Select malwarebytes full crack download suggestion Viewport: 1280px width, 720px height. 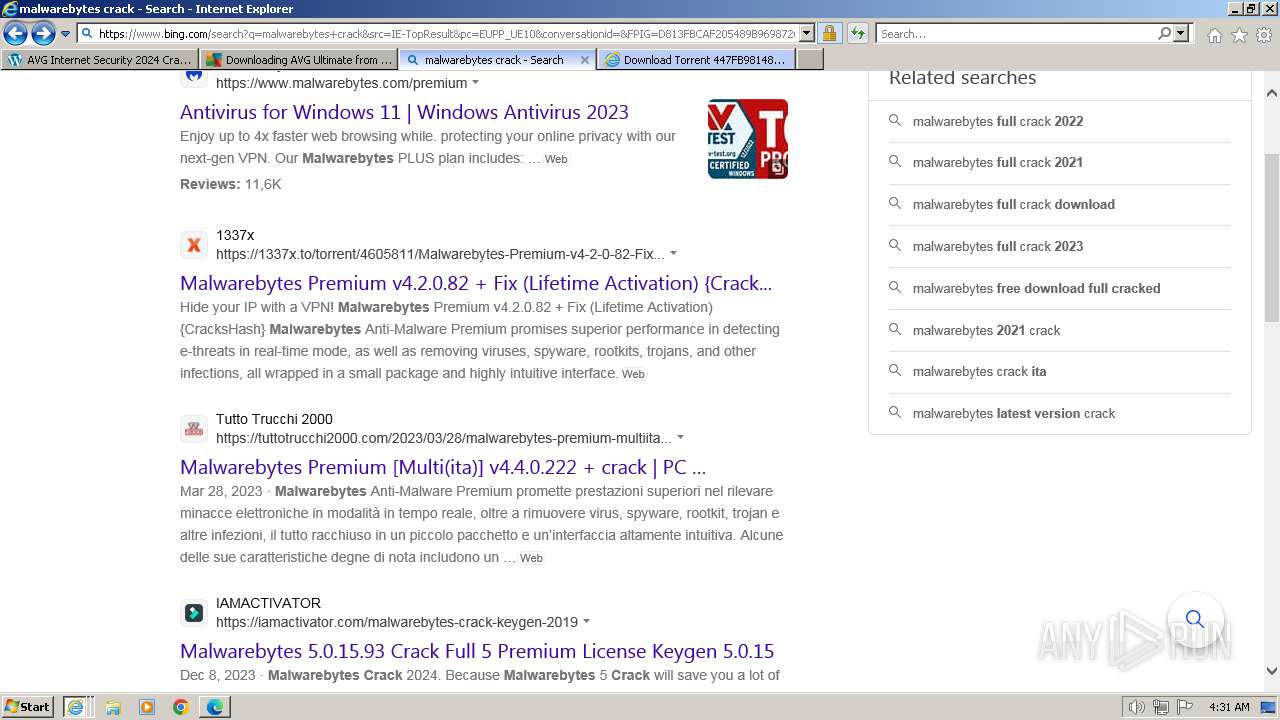tap(1059, 204)
